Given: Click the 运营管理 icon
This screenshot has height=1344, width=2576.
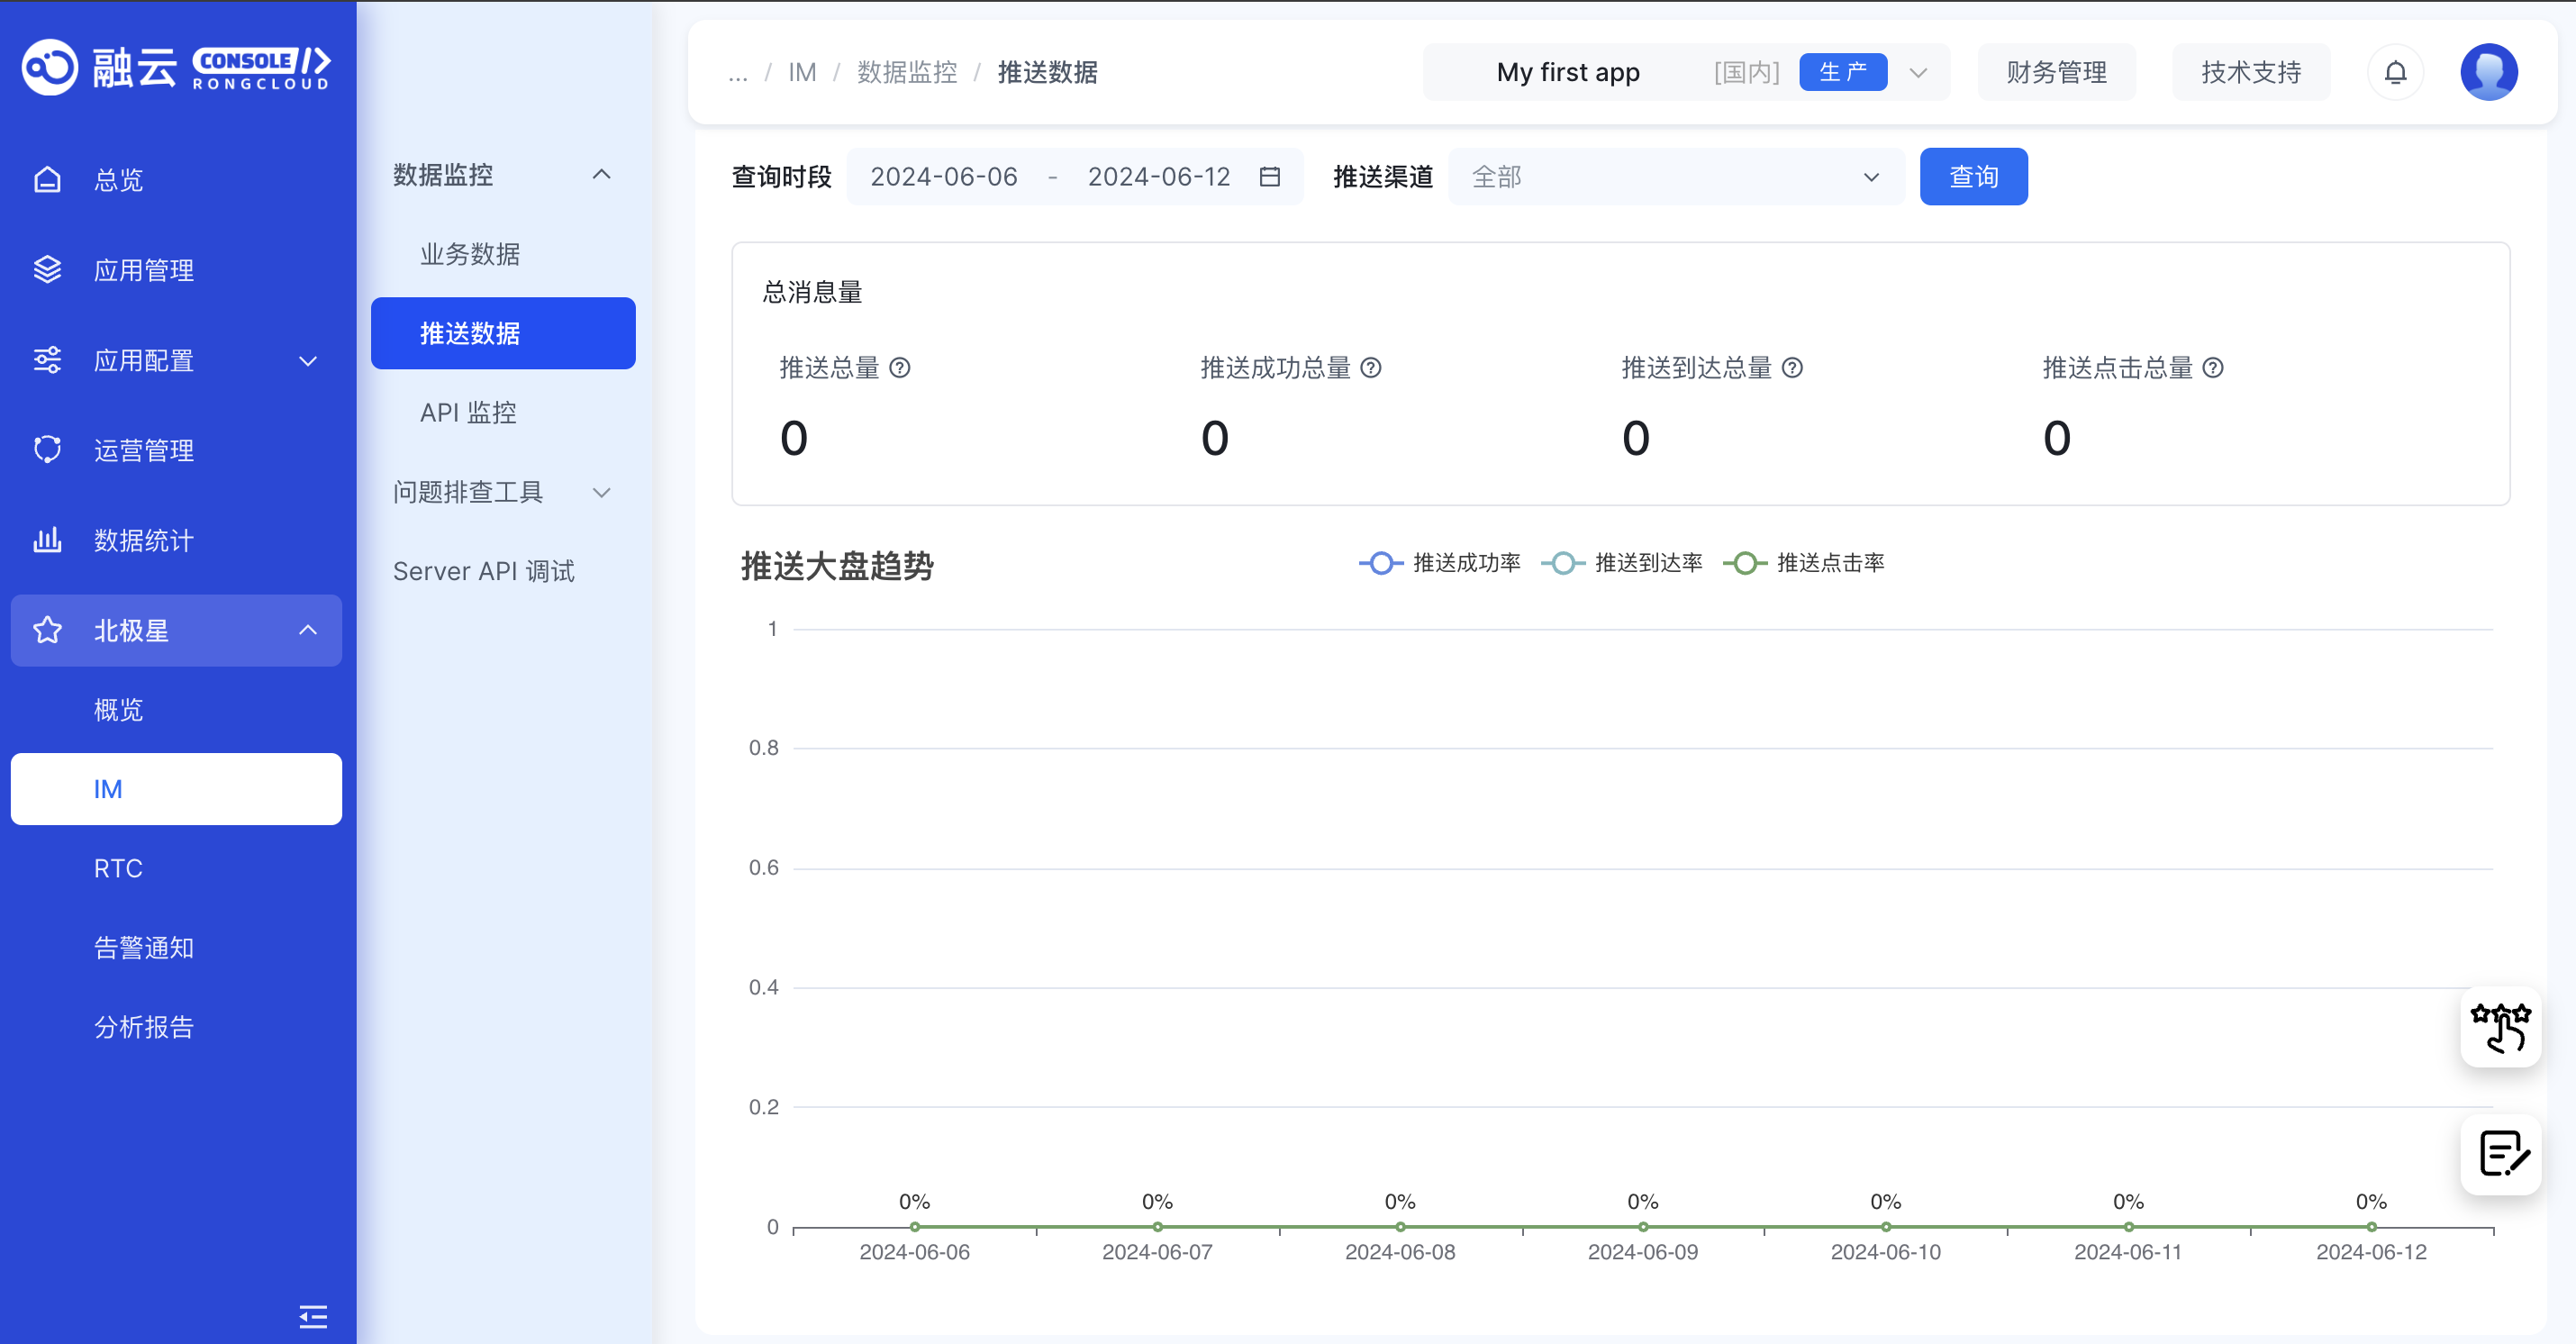Looking at the screenshot, I should pos(47,450).
